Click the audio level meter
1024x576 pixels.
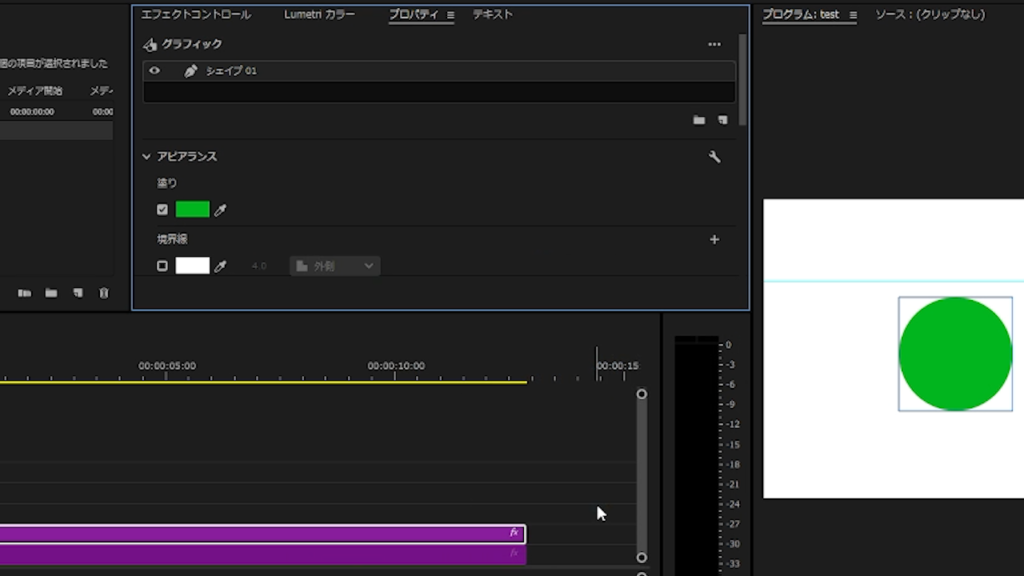tap(696, 455)
